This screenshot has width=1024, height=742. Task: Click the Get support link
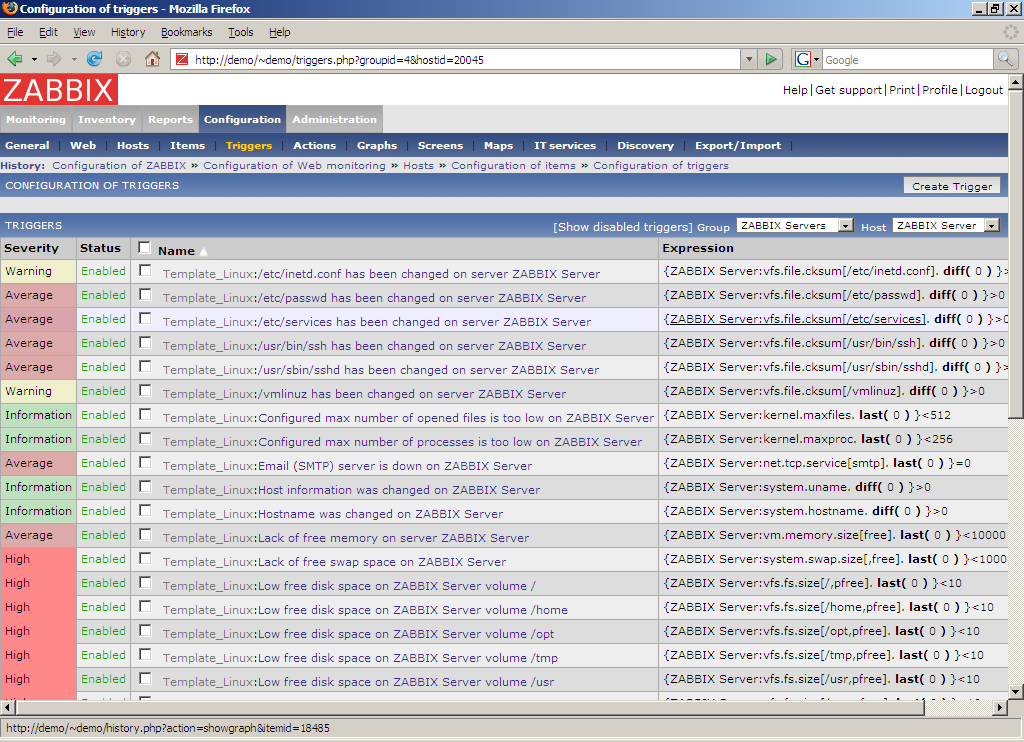coord(848,90)
